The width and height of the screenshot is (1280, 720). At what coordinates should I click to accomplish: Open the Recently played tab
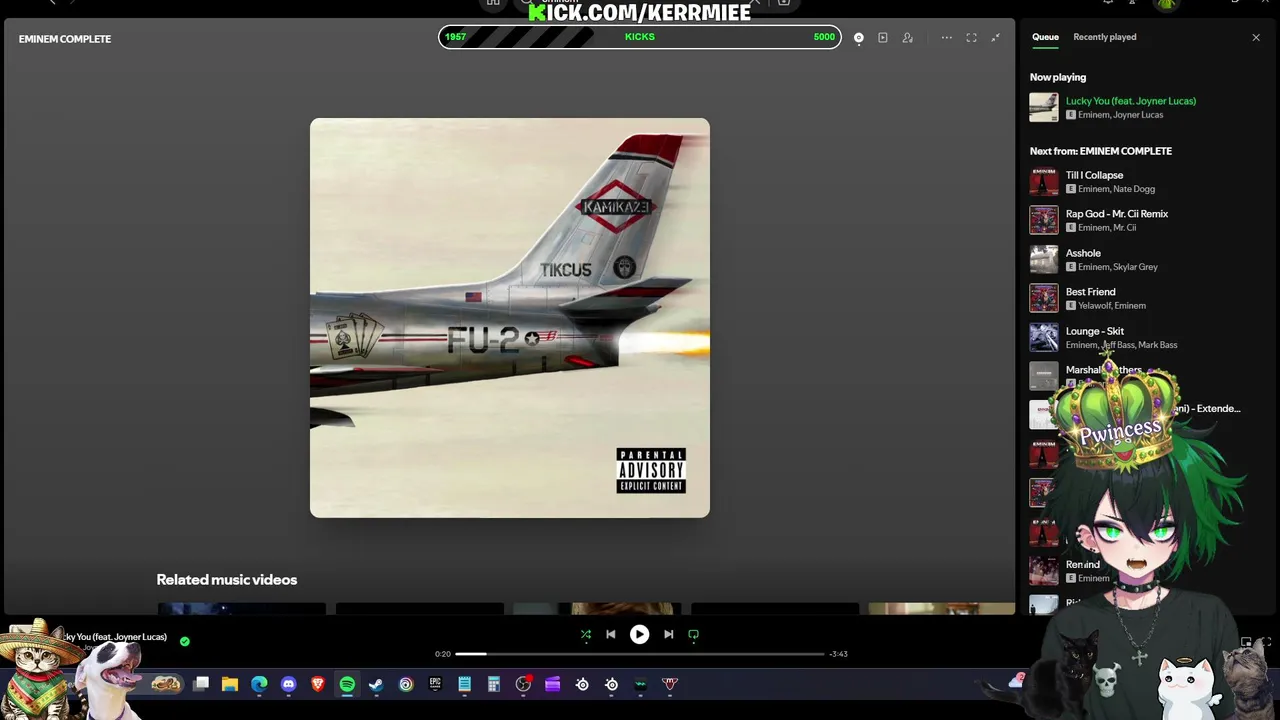point(1104,37)
